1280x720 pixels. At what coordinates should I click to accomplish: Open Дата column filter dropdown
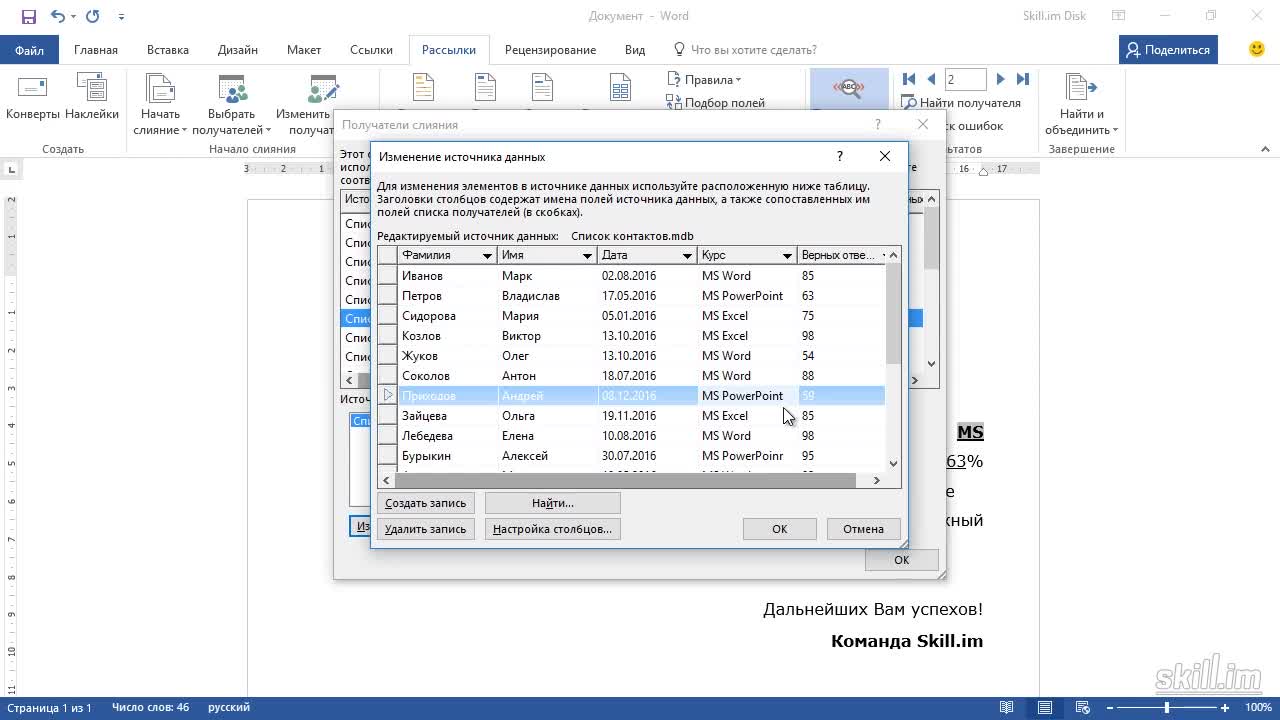(x=687, y=255)
